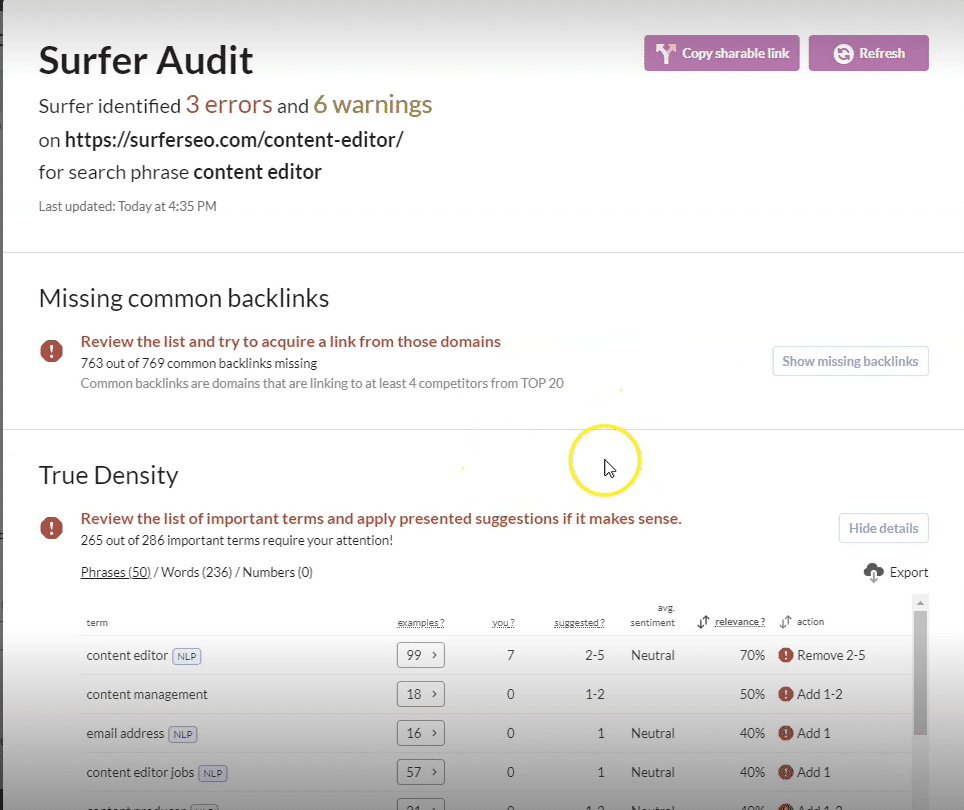This screenshot has height=810, width=964.
Task: Open the Phrases (50) tab
Action: [x=116, y=572]
